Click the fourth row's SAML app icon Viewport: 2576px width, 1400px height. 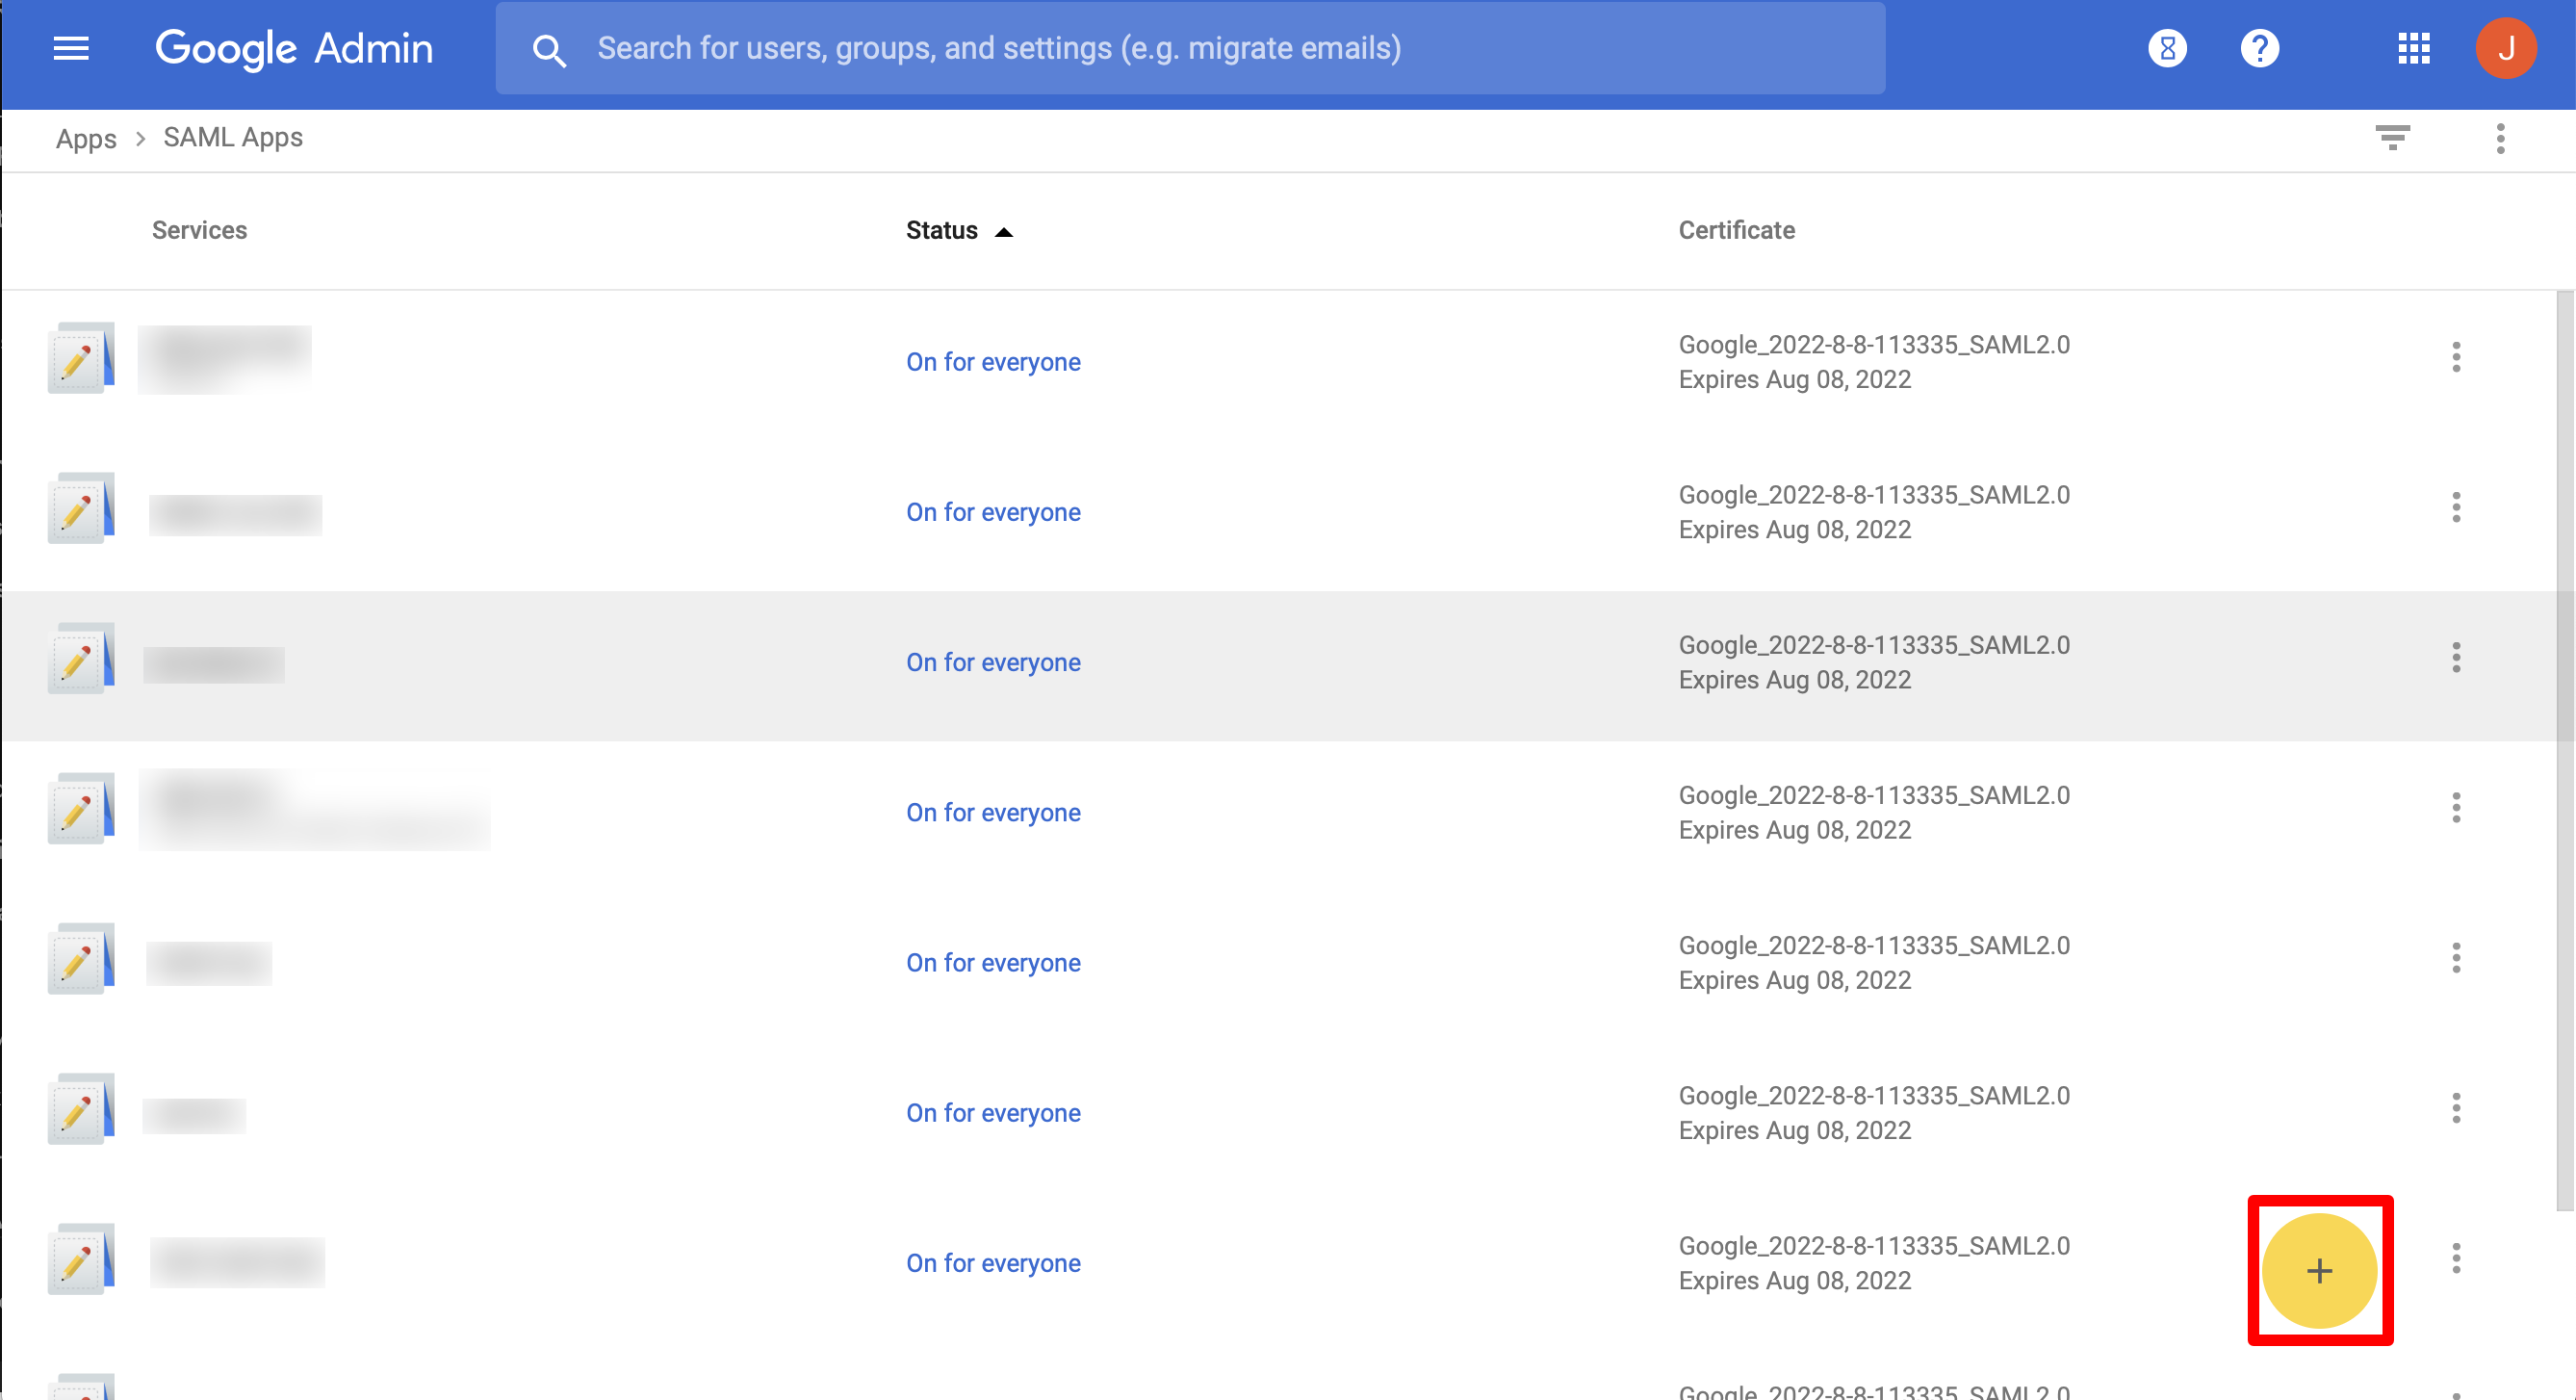(x=81, y=808)
